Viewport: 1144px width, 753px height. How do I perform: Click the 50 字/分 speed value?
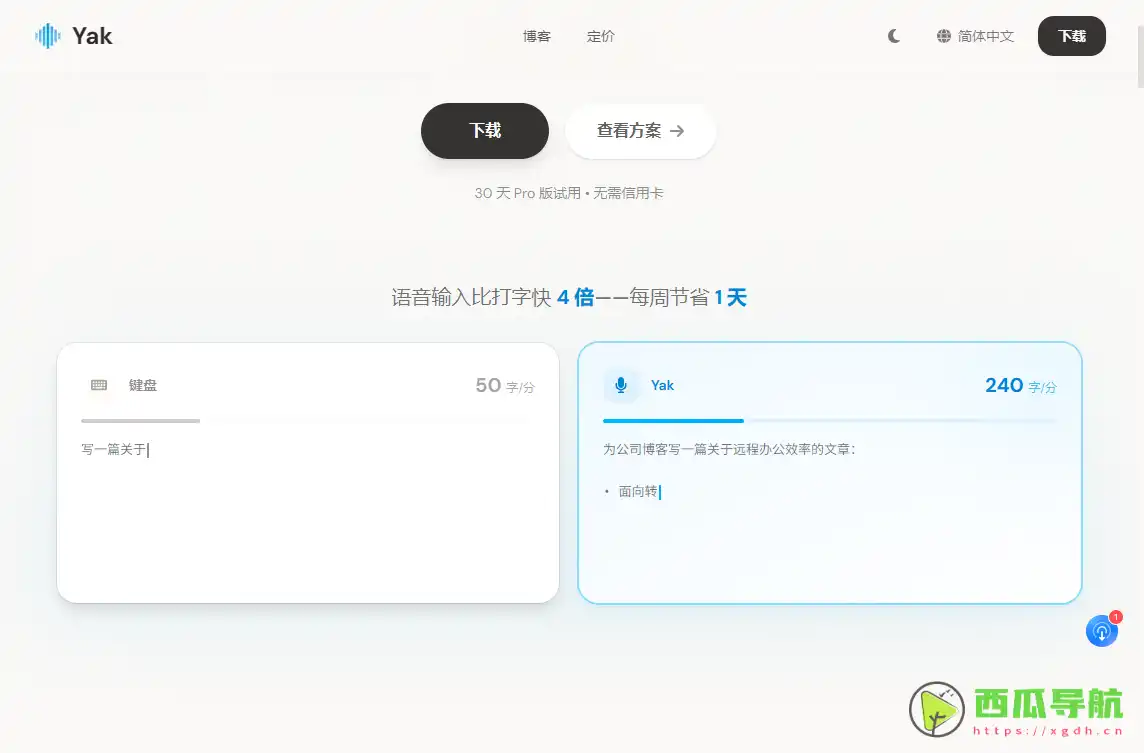(505, 385)
